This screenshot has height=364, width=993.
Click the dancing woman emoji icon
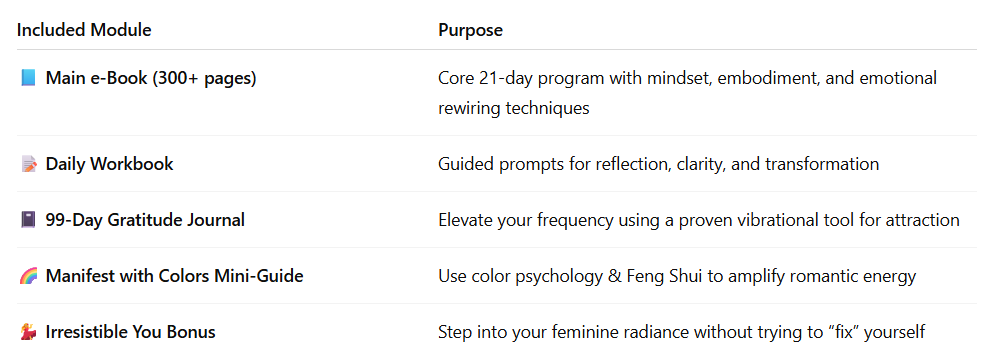click(28, 332)
